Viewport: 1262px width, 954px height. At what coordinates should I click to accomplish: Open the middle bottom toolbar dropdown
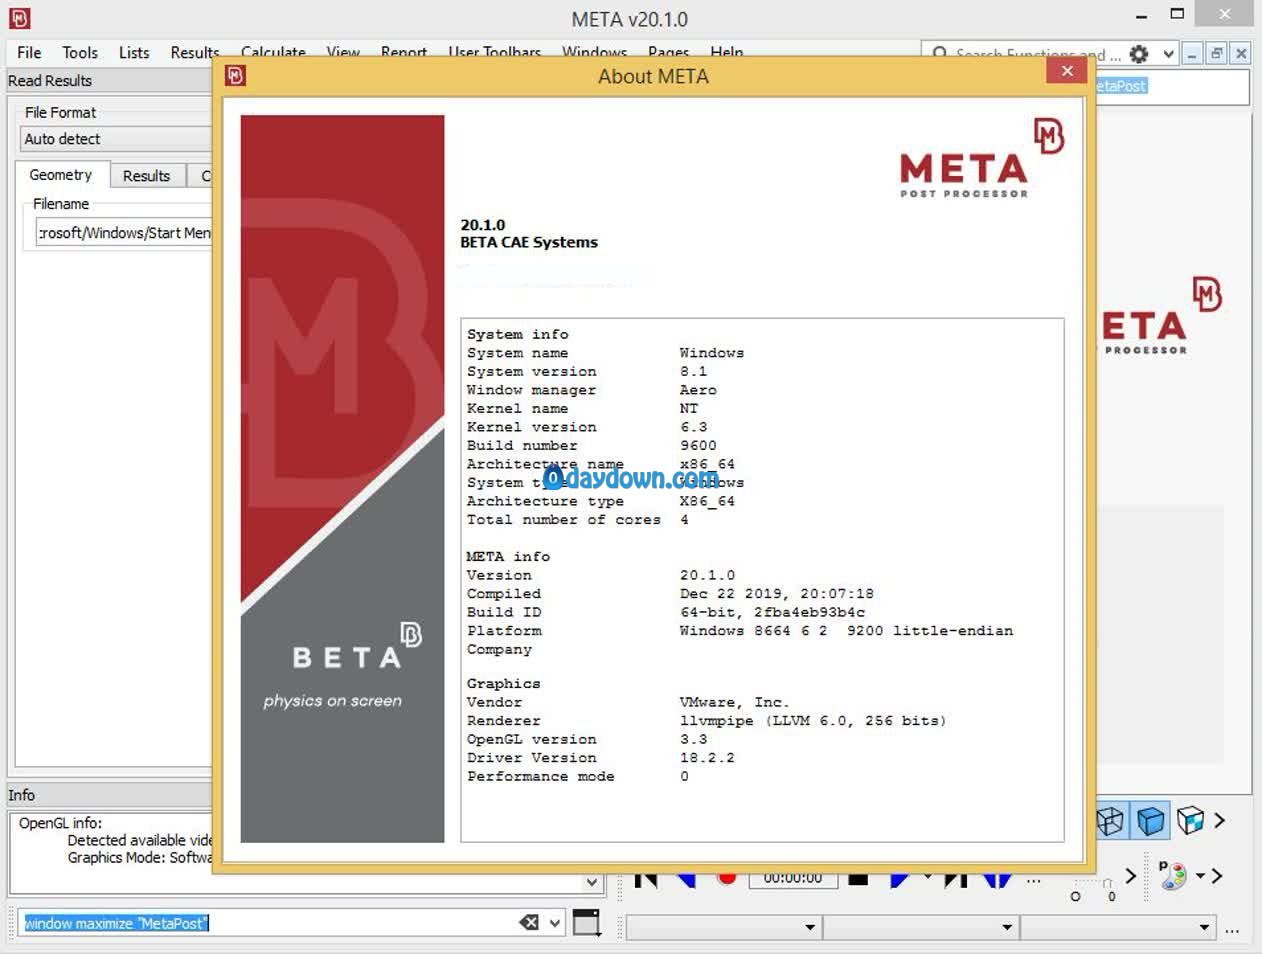[x=920, y=927]
